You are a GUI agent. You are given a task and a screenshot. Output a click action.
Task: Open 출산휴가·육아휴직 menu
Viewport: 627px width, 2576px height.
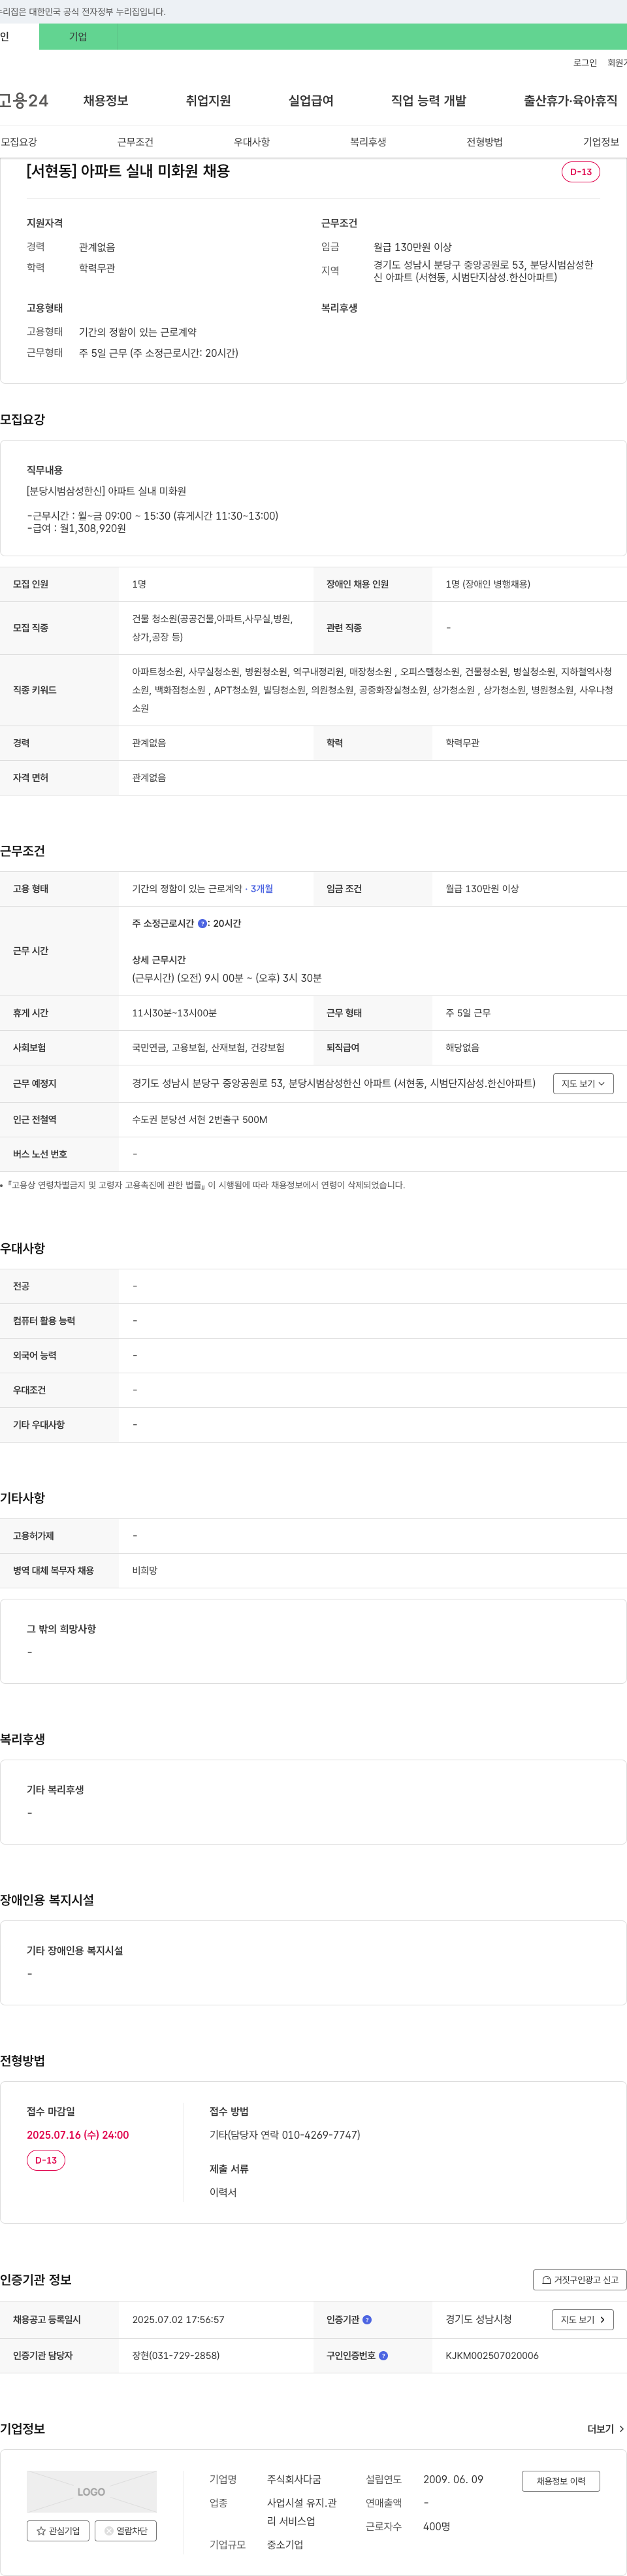[570, 101]
